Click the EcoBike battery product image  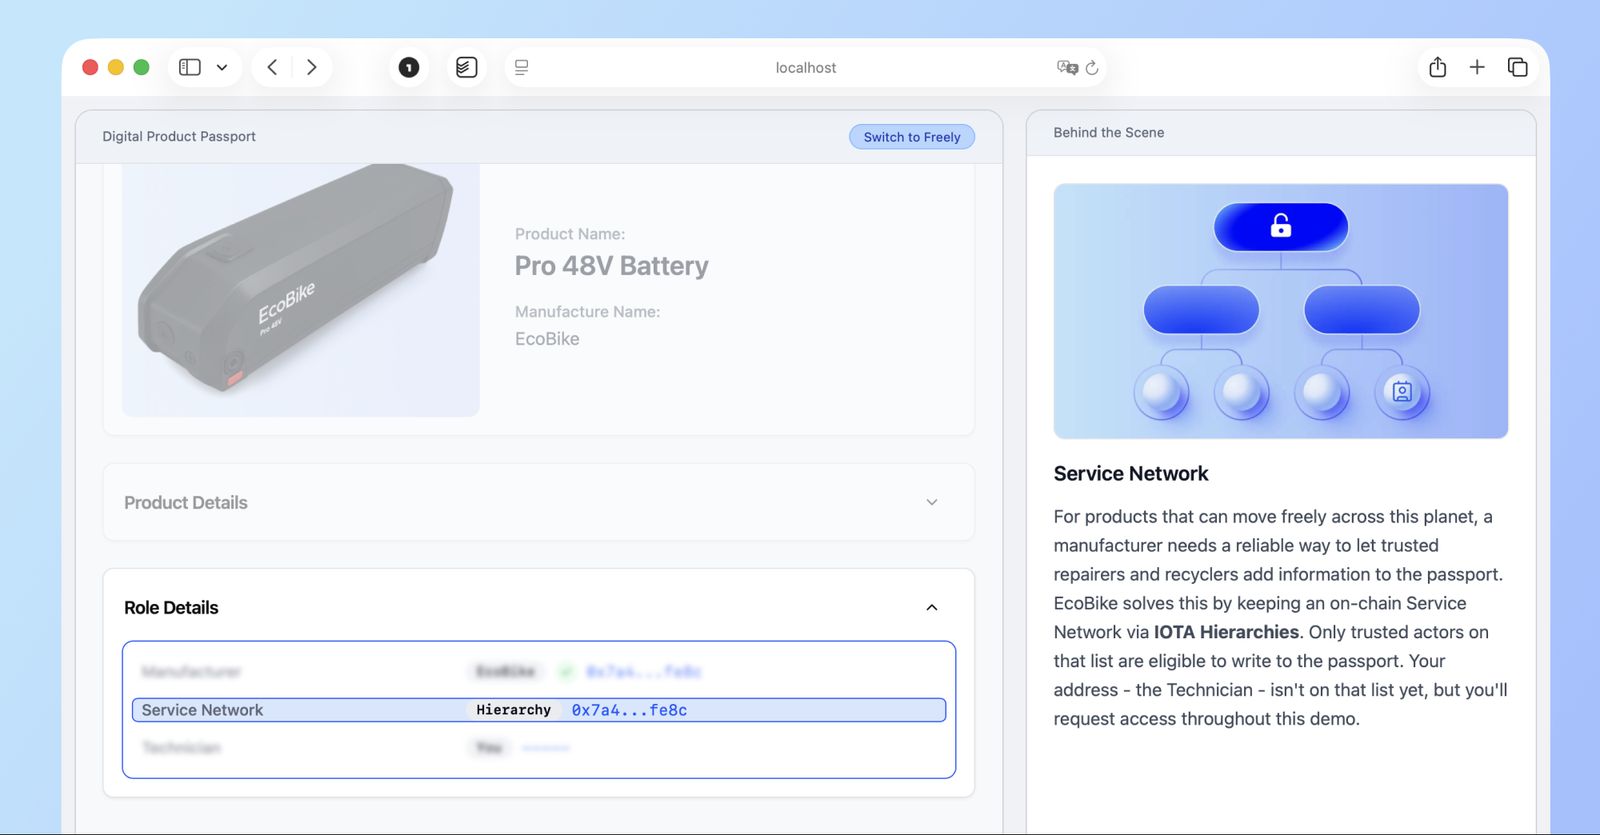pyautogui.click(x=301, y=290)
